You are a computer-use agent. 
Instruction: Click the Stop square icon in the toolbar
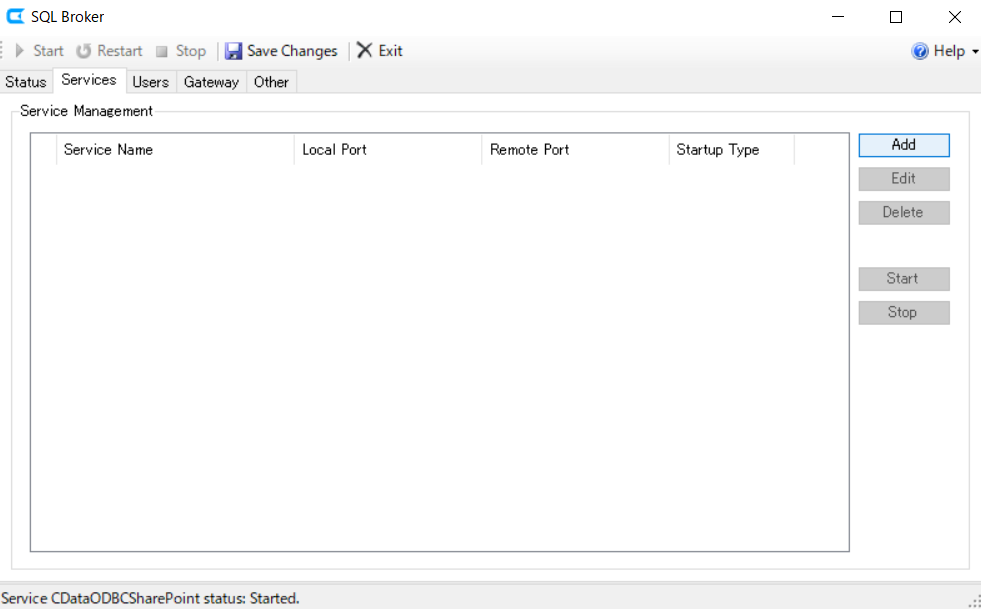click(161, 50)
